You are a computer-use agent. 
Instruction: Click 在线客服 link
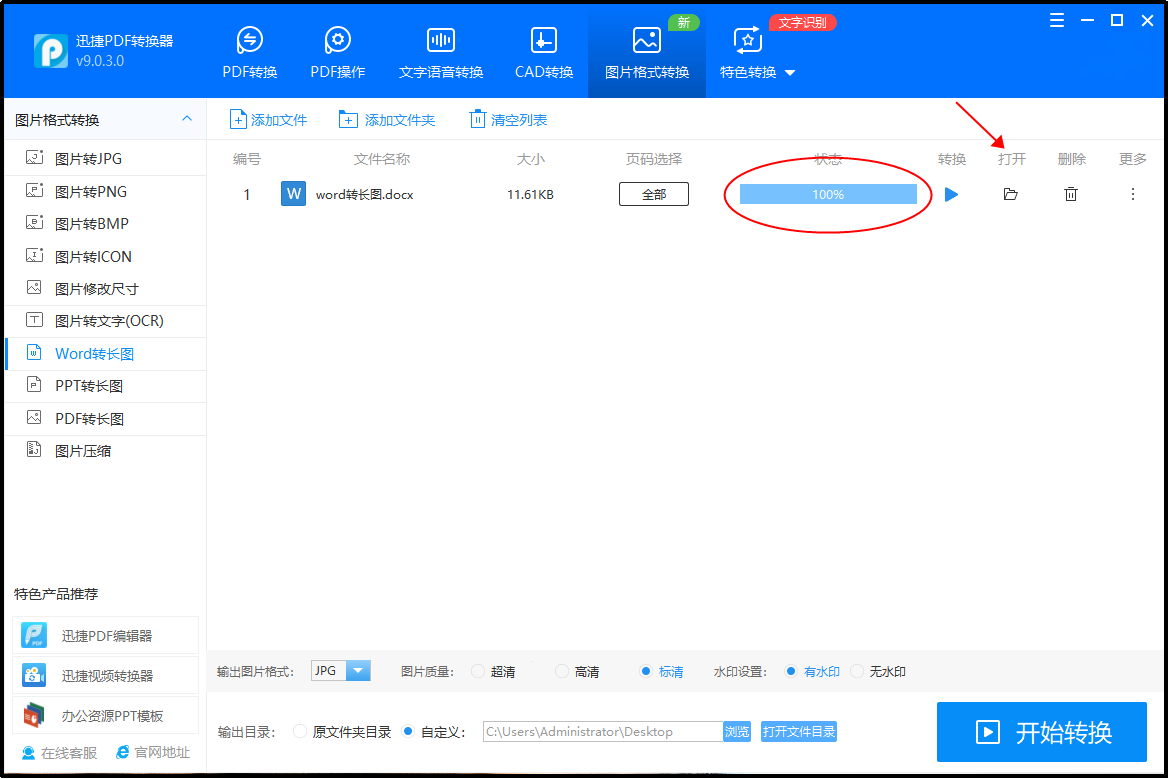[x=60, y=753]
